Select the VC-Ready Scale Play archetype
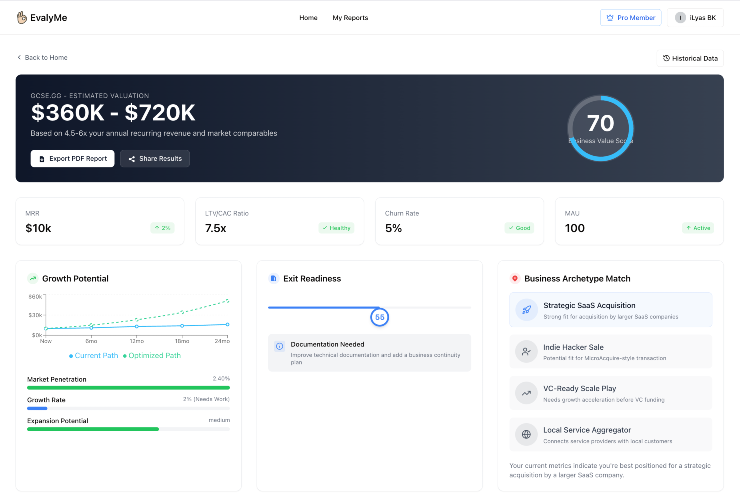 pyautogui.click(x=611, y=393)
